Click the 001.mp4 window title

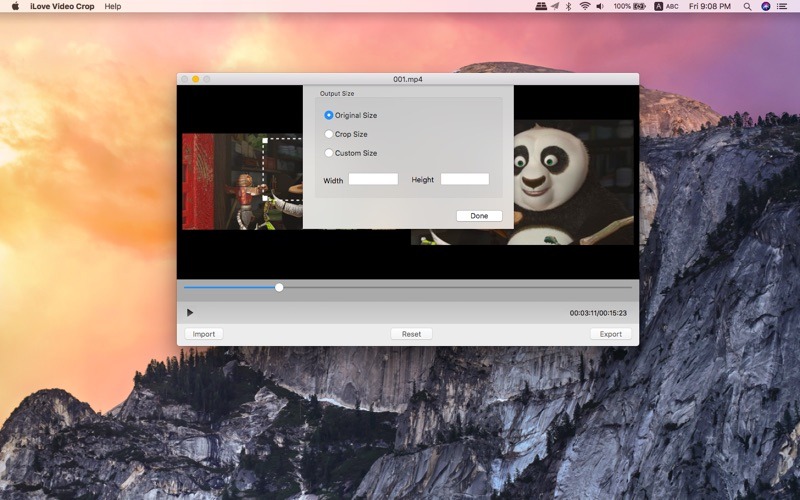point(408,79)
